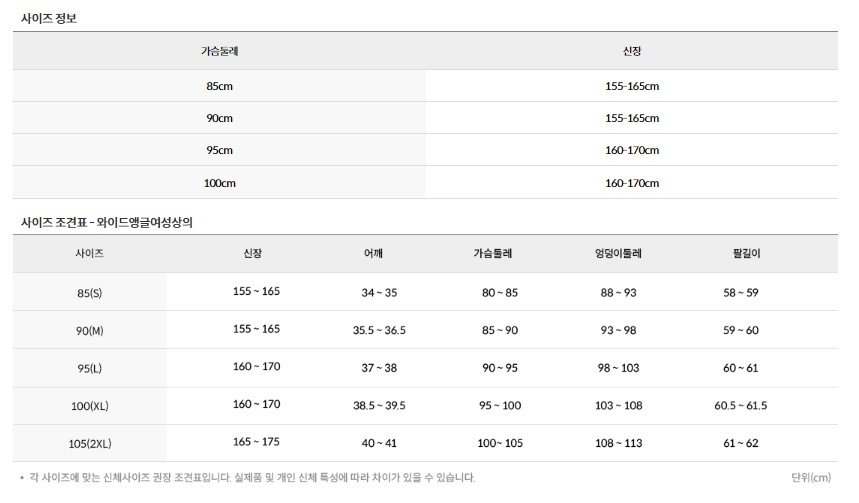This screenshot has width=859, height=503.
Task: Click the 신장 header in top table
Action: pyautogui.click(x=632, y=51)
